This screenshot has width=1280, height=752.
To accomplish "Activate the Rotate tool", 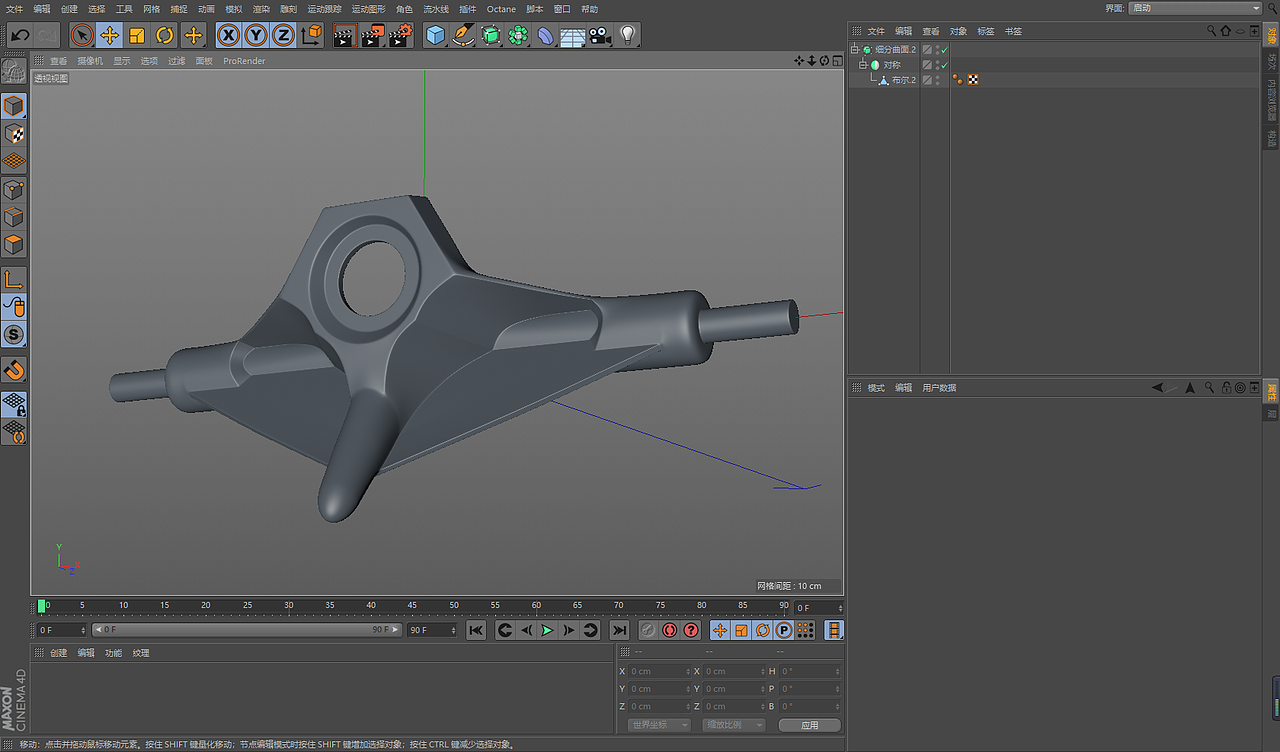I will point(165,35).
